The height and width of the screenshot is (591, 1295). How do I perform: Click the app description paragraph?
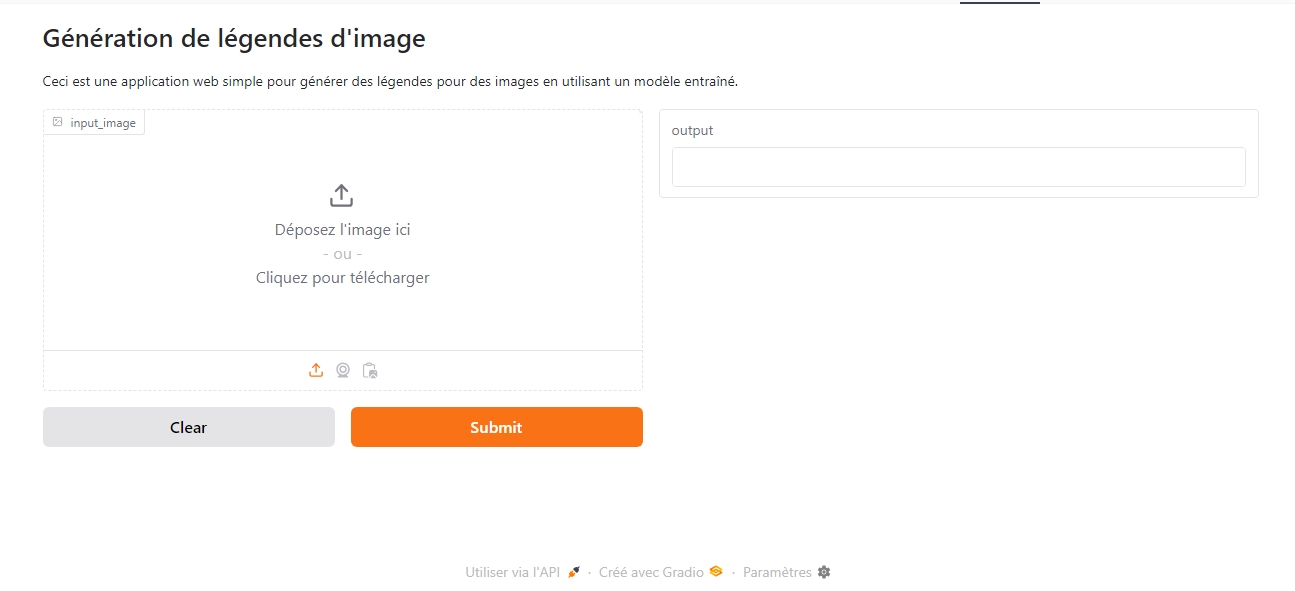[390, 82]
